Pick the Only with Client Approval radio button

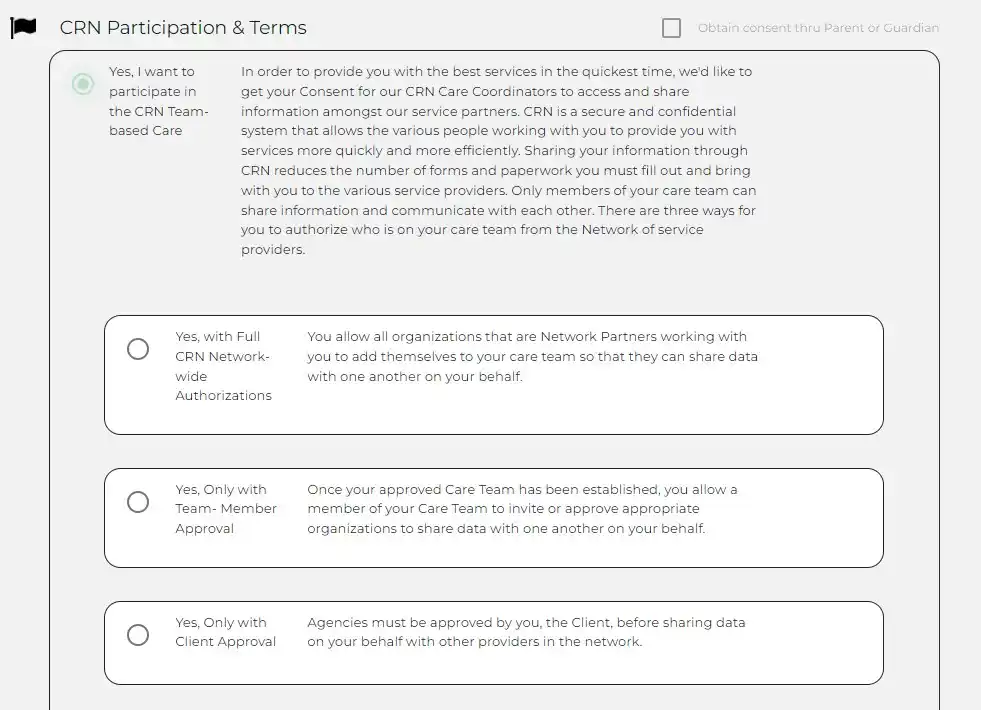coord(138,635)
